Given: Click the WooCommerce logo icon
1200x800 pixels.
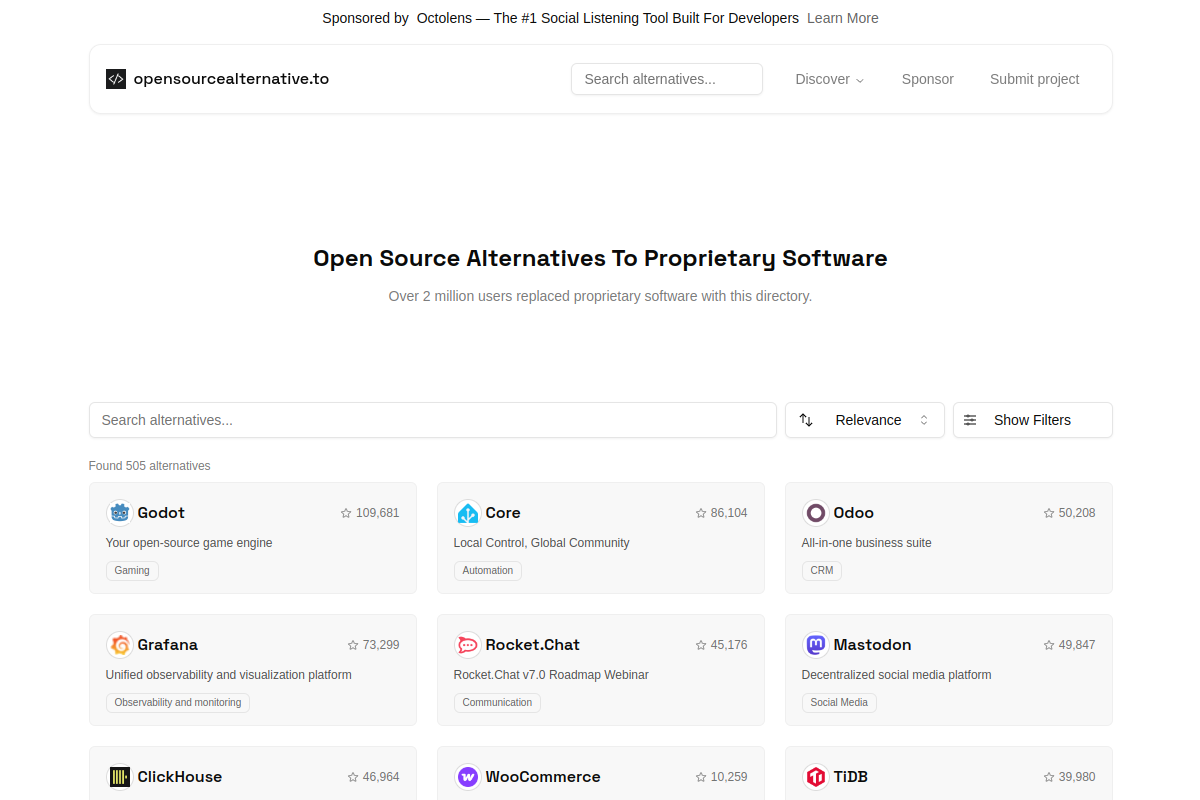Looking at the screenshot, I should tap(467, 777).
